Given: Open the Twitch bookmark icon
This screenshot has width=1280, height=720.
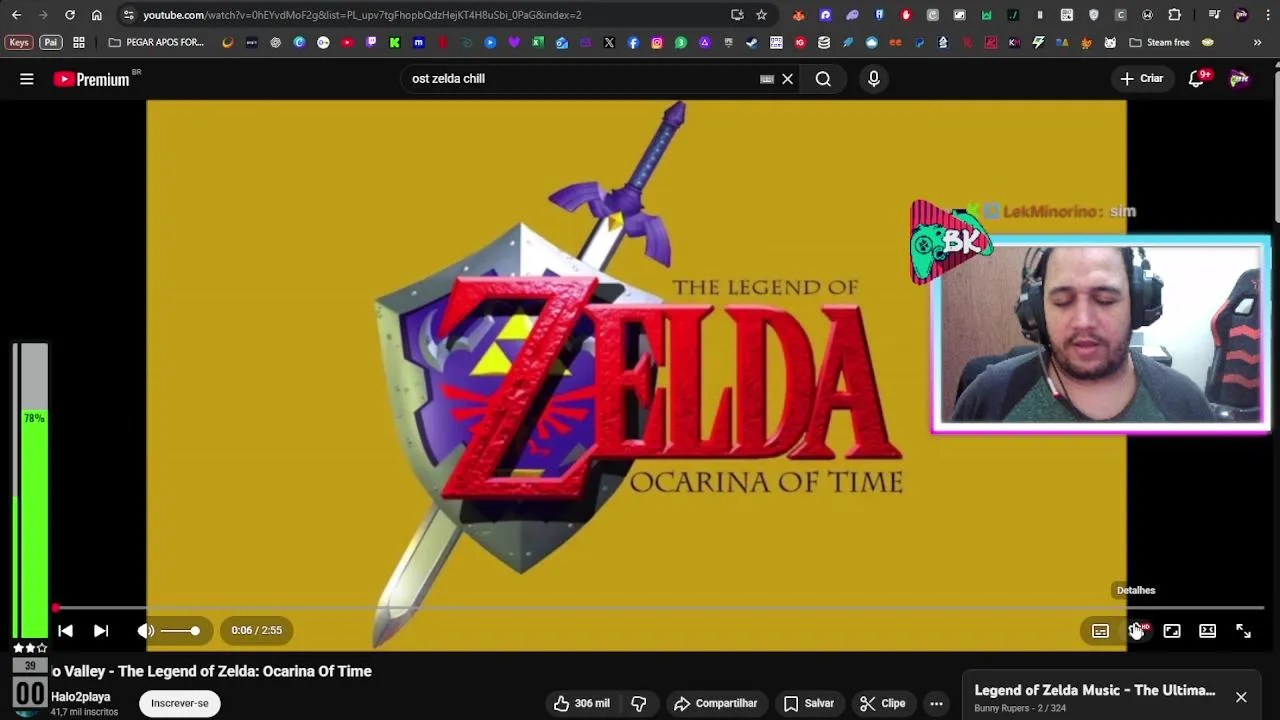Looking at the screenshot, I should click(371, 43).
